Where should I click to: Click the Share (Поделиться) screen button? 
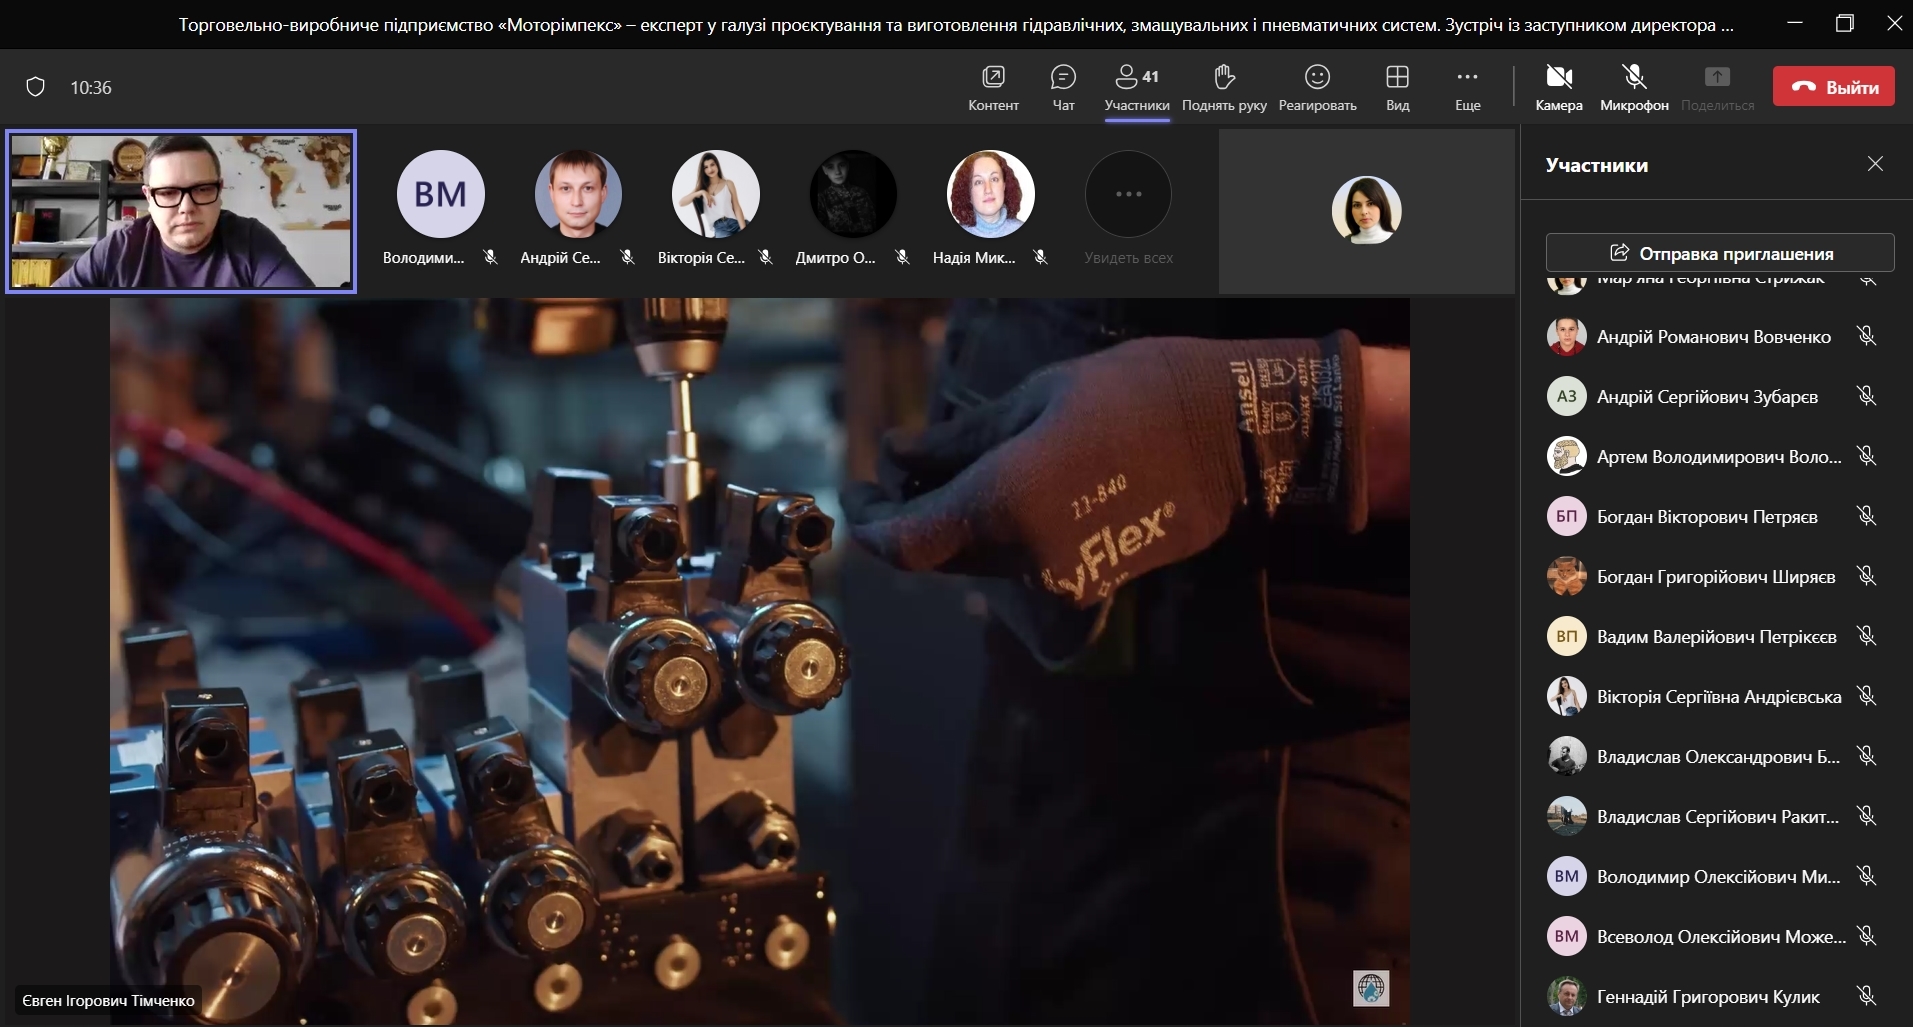1717,88
